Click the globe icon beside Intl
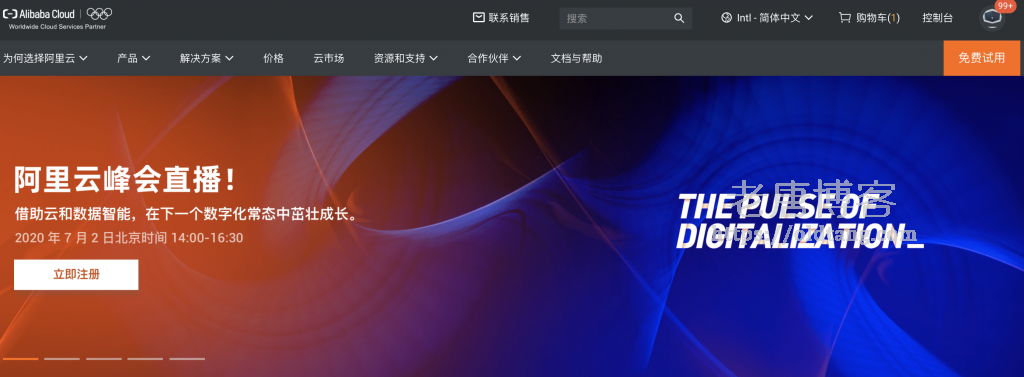Image resolution: width=1024 pixels, height=377 pixels. tap(726, 18)
